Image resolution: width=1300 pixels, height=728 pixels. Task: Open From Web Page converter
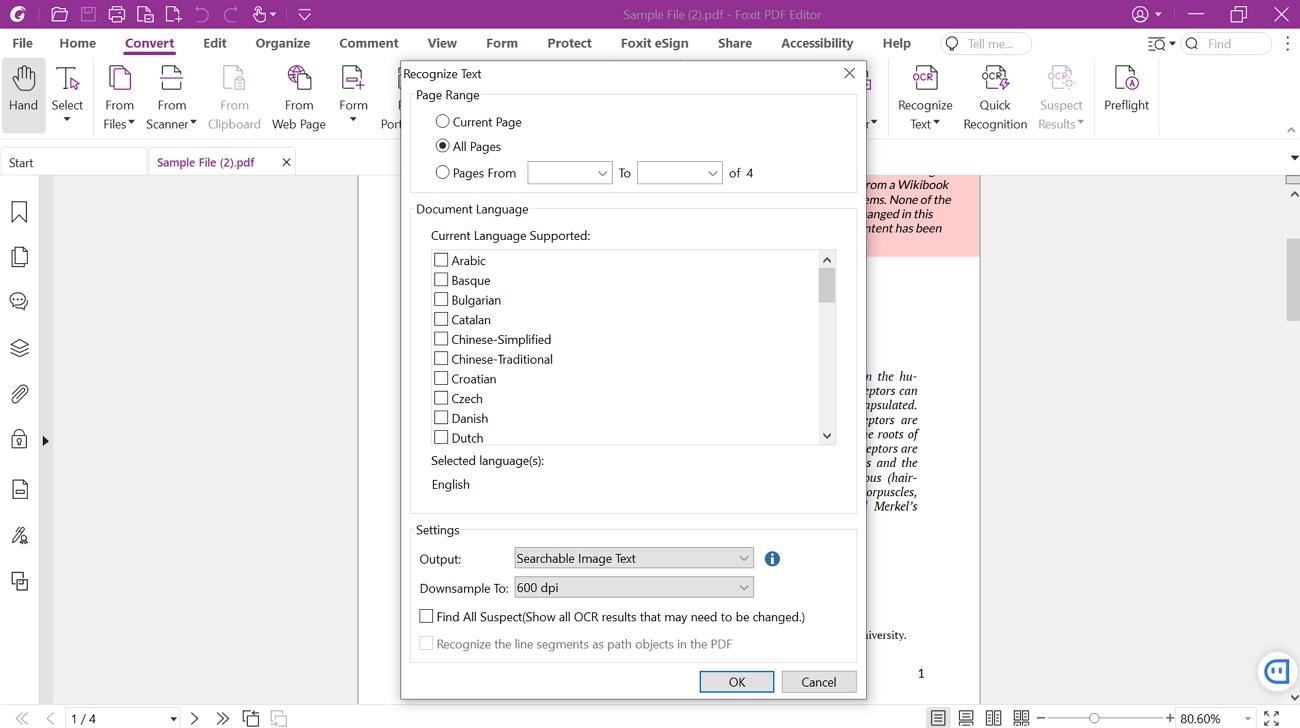click(x=299, y=95)
